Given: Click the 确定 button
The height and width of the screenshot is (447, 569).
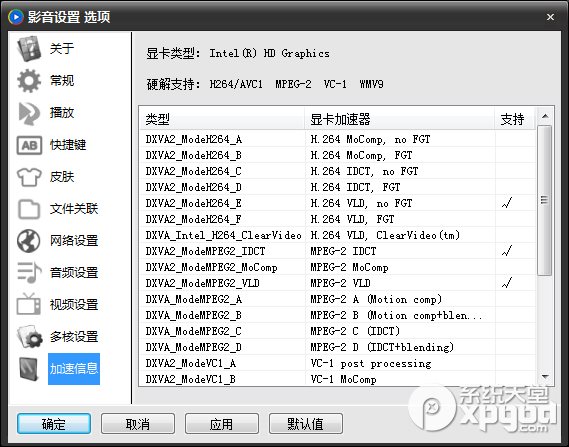Looking at the screenshot, I should pyautogui.click(x=54, y=423).
